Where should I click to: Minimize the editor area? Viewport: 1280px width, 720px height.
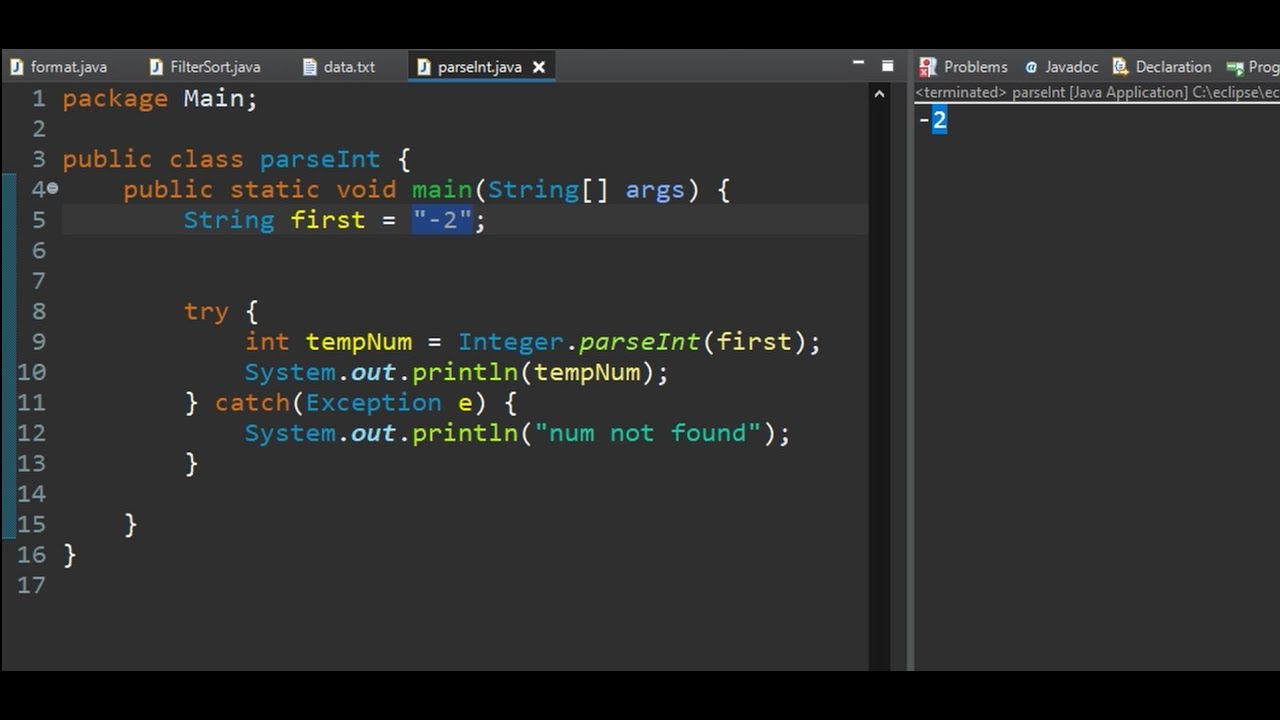[x=858, y=63]
